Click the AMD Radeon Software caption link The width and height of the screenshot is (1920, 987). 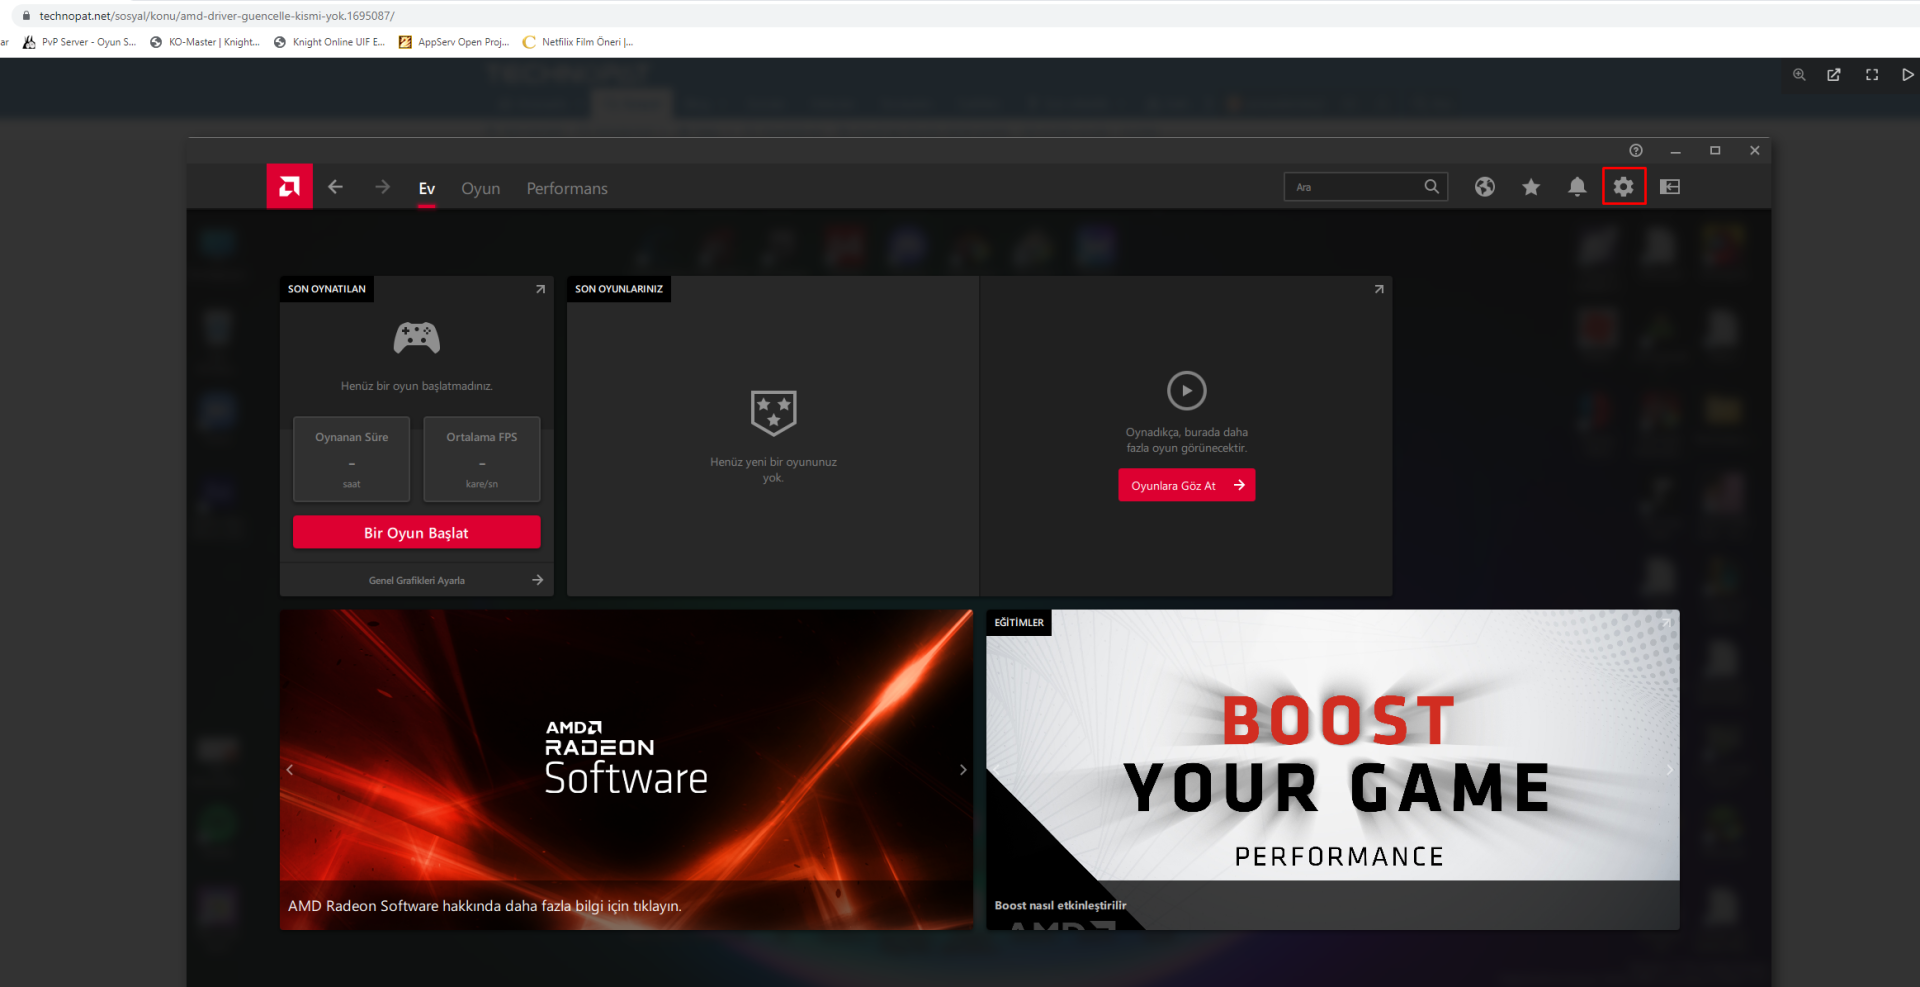[485, 906]
